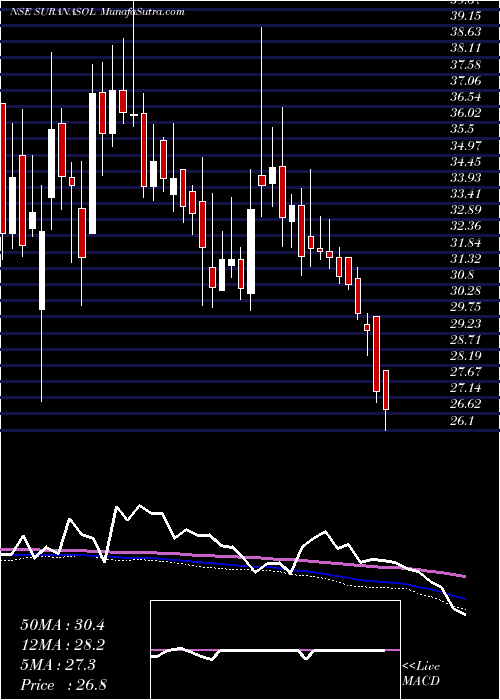Click the 28.71 price axis label
The width and height of the screenshot is (500, 700).
pos(466,339)
